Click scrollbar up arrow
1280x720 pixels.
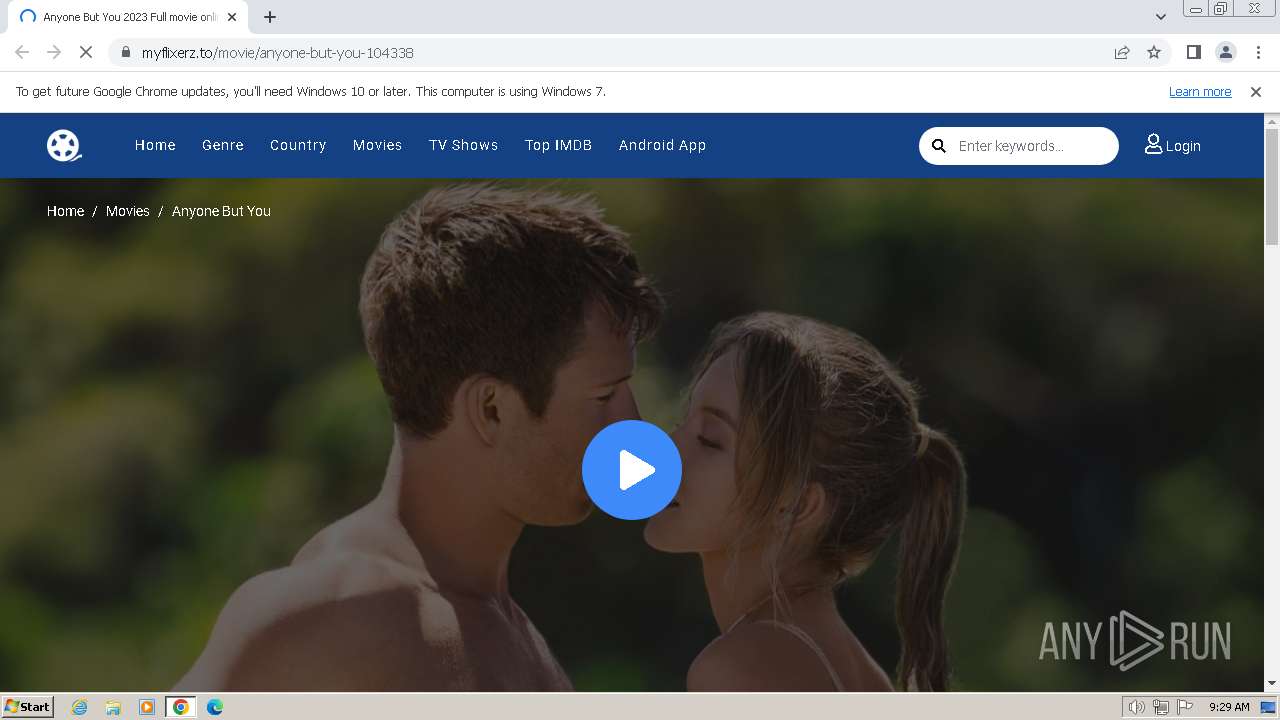point(1272,121)
